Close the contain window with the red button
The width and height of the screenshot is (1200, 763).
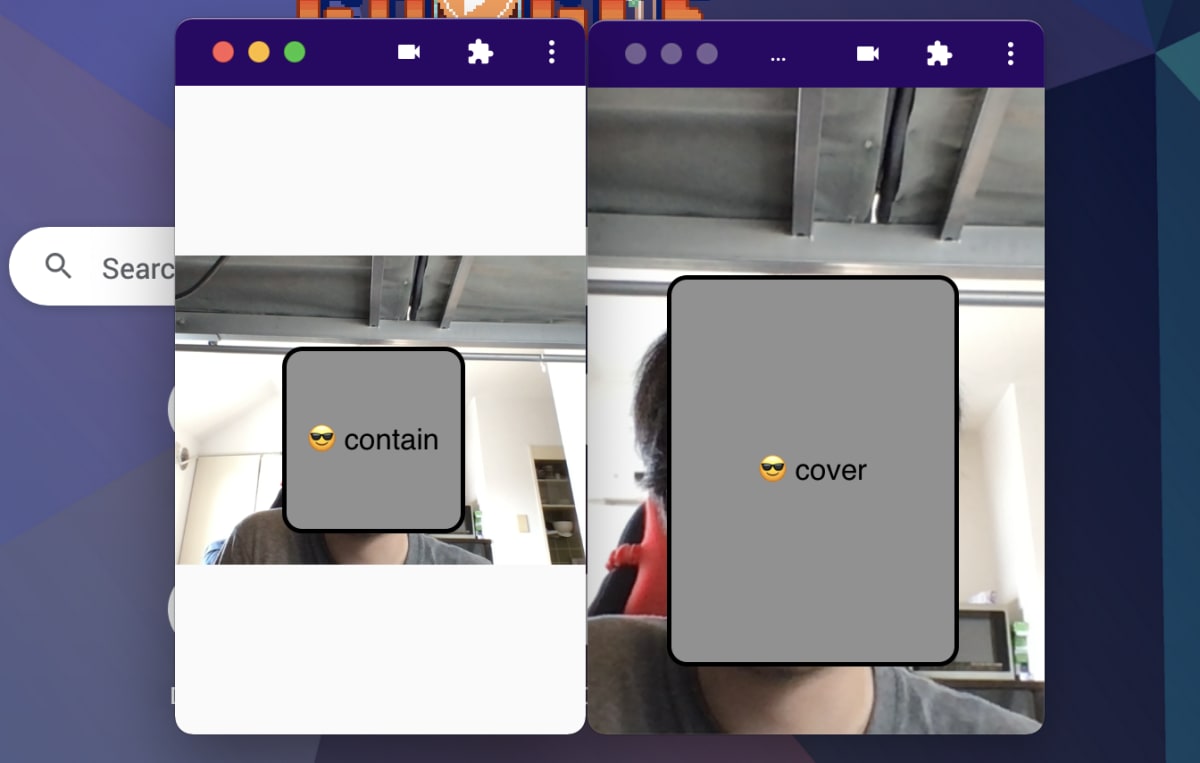[223, 52]
